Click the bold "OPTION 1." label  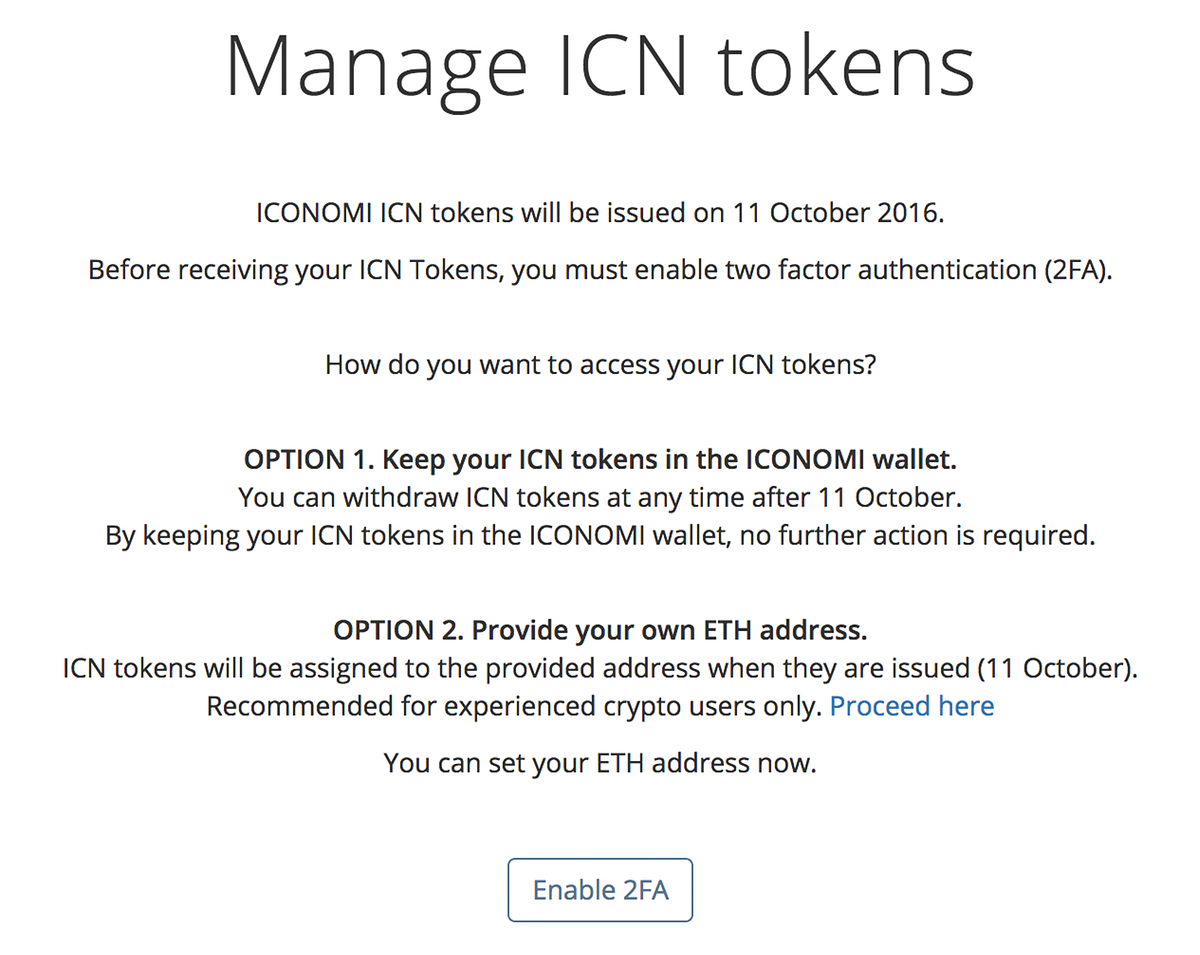(309, 460)
